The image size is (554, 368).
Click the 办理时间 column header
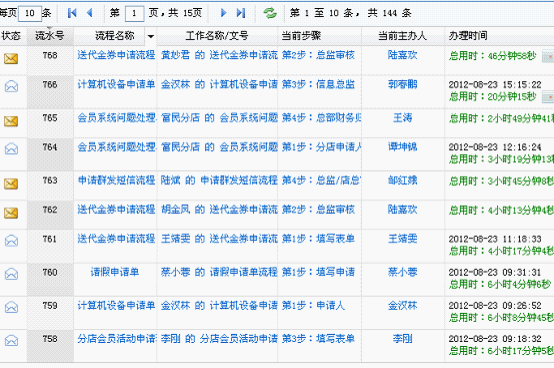[x=468, y=36]
